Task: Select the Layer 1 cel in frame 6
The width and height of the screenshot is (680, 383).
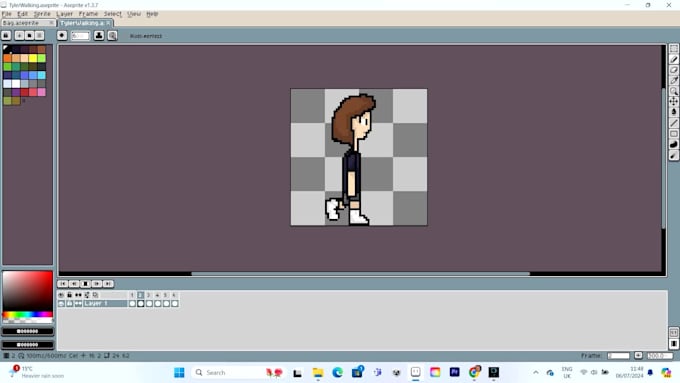Action: pyautogui.click(x=175, y=304)
